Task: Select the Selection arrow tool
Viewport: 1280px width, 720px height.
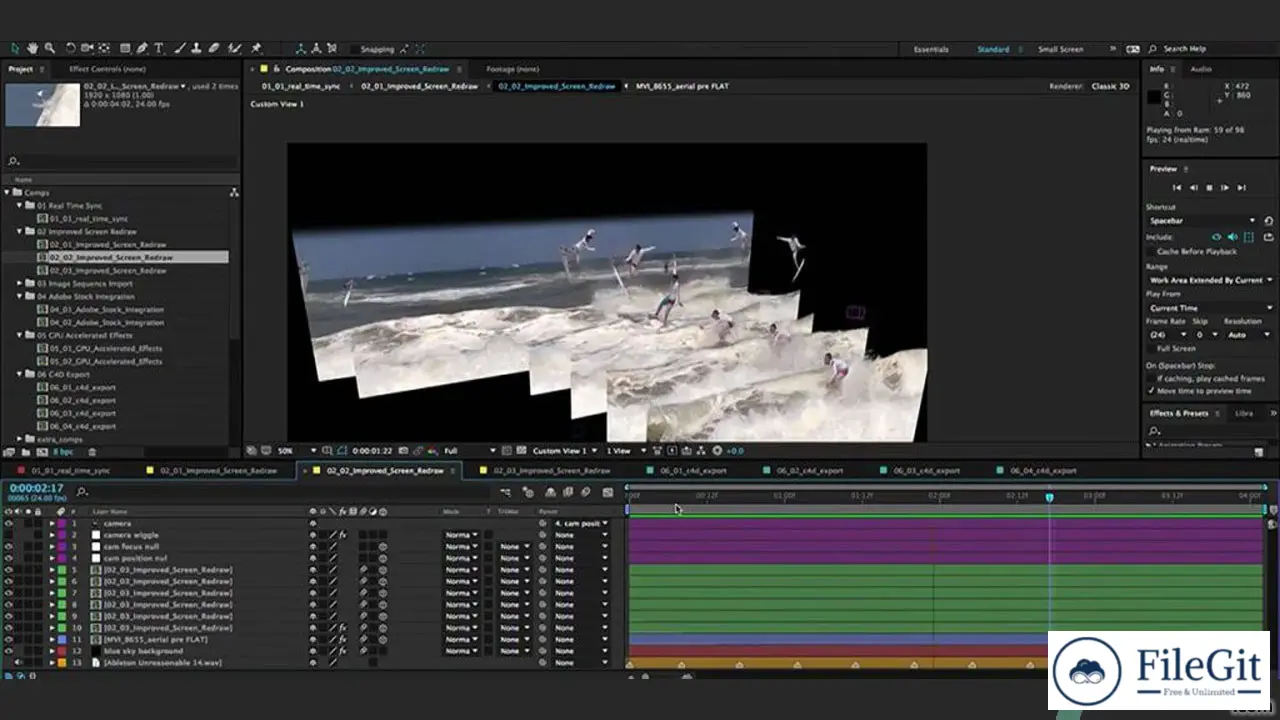Action: pyautogui.click(x=14, y=48)
